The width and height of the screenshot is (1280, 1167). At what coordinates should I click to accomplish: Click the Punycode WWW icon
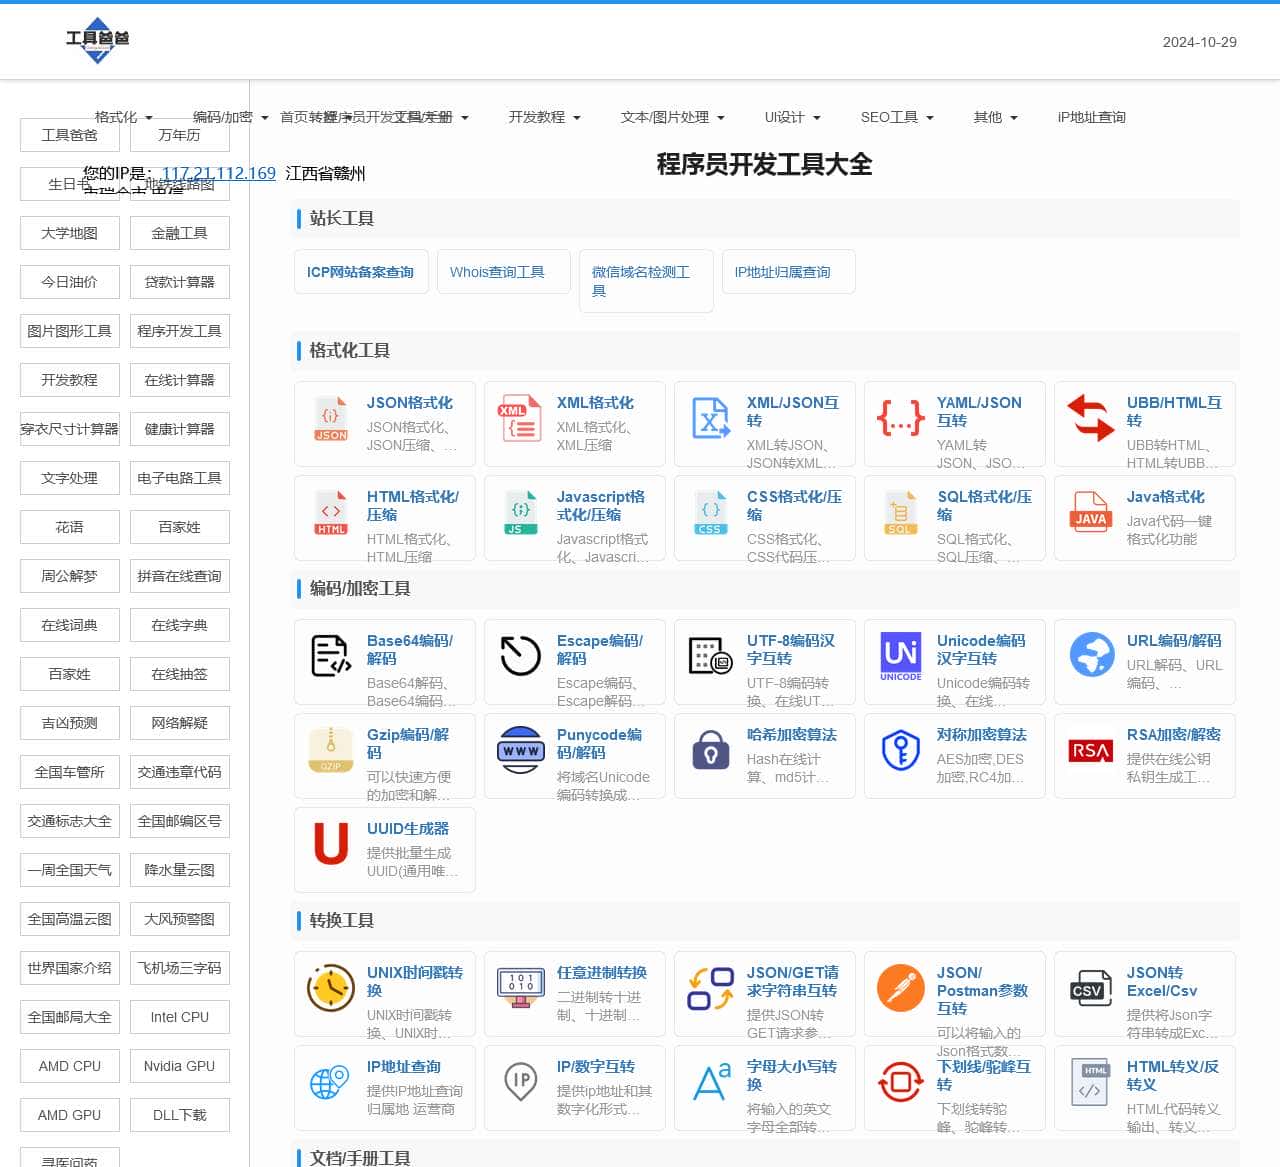coord(521,750)
